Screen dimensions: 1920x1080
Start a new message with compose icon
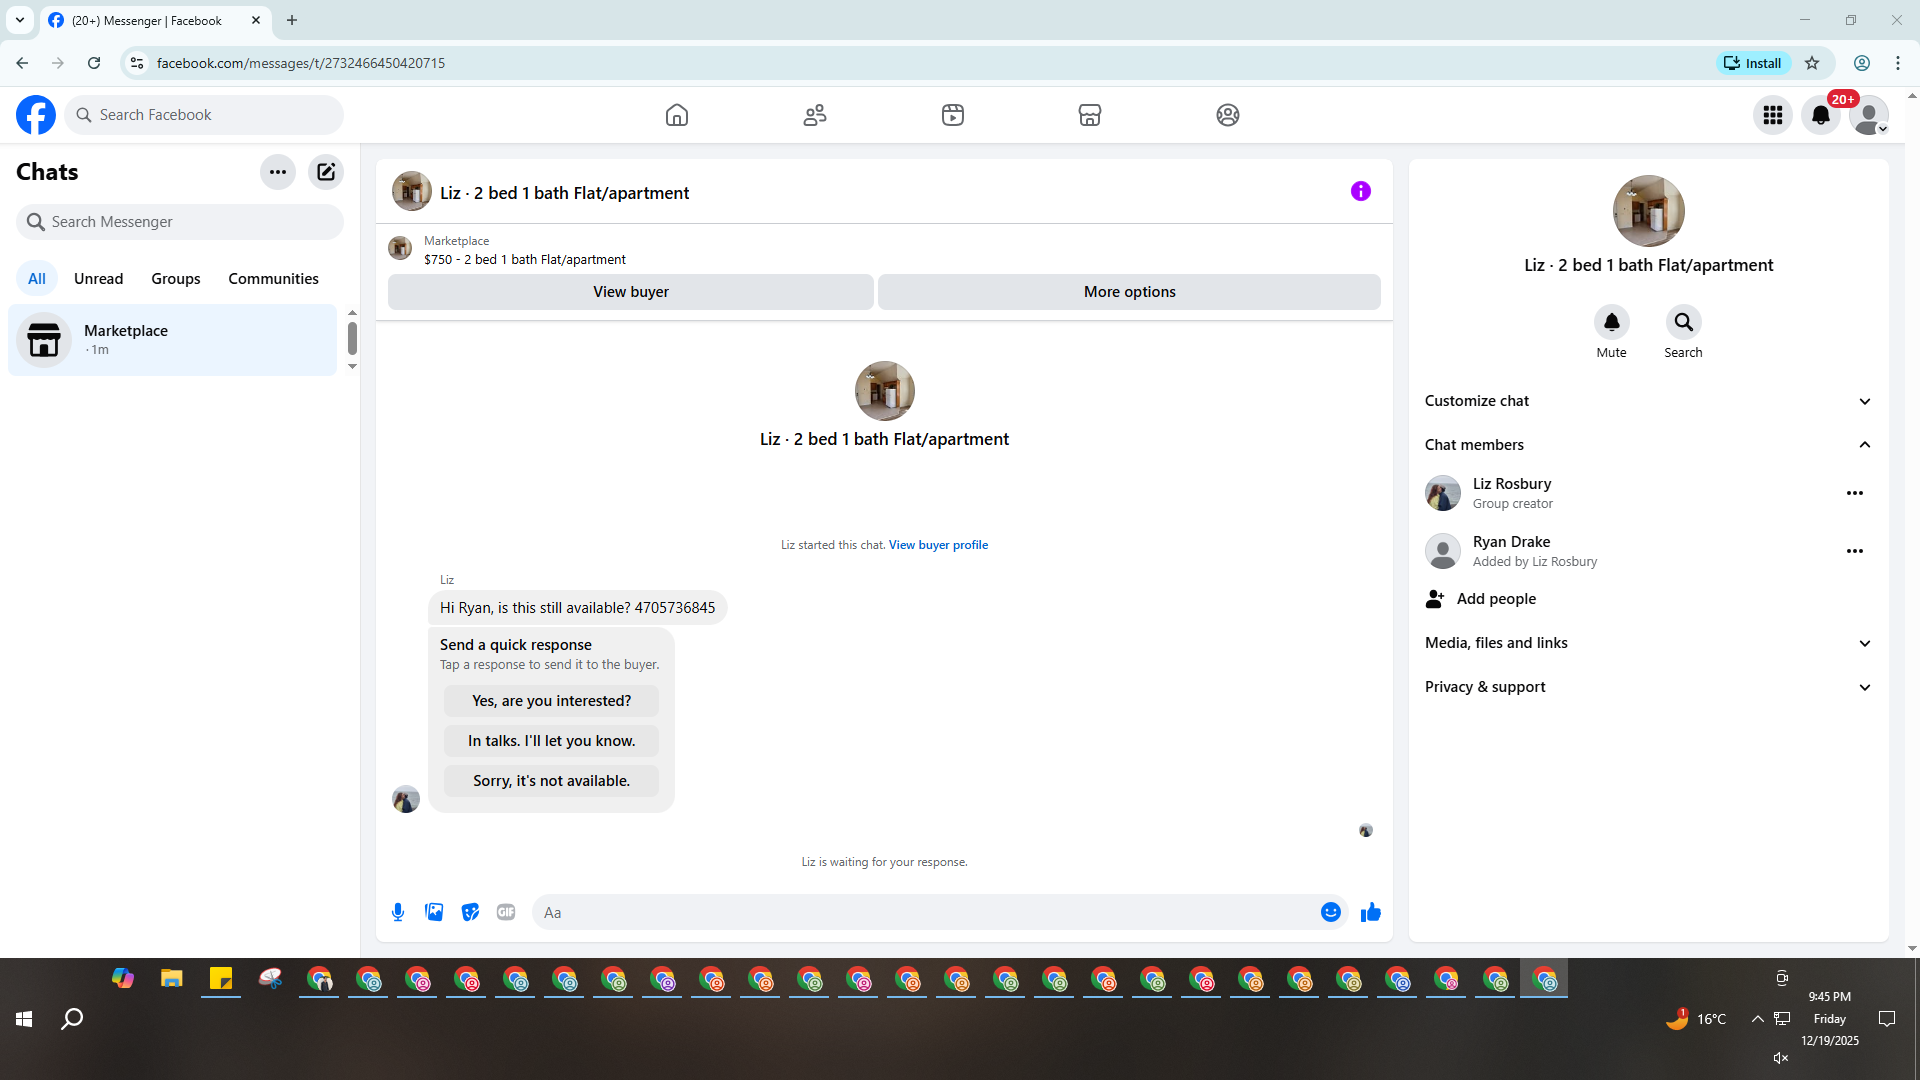click(326, 172)
